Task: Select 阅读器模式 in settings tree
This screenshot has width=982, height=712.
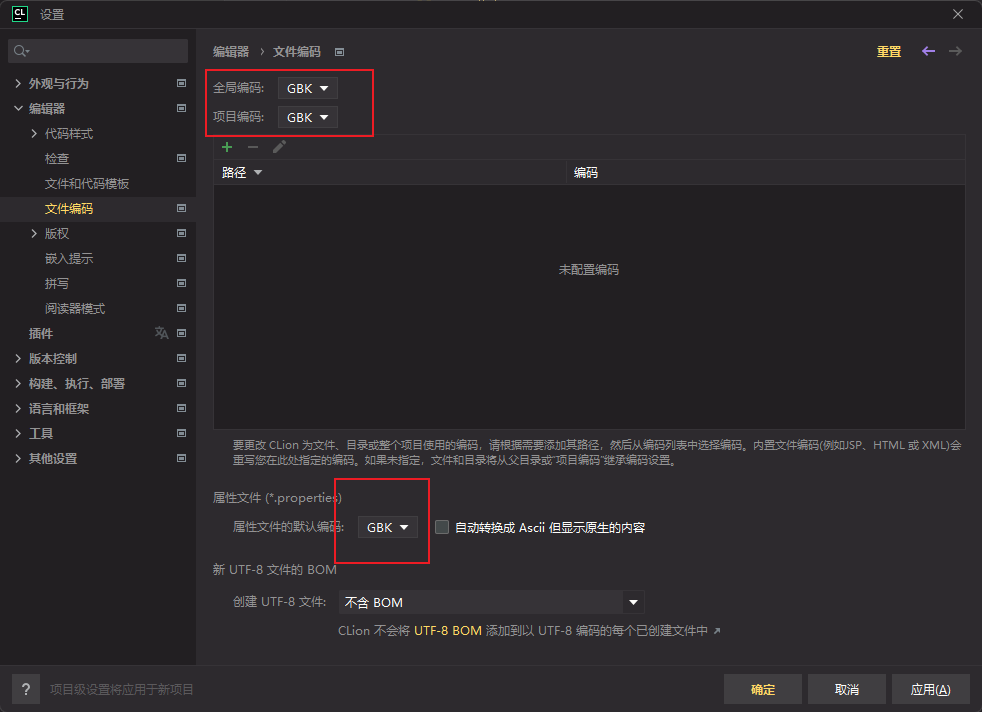Action: pyautogui.click(x=75, y=309)
